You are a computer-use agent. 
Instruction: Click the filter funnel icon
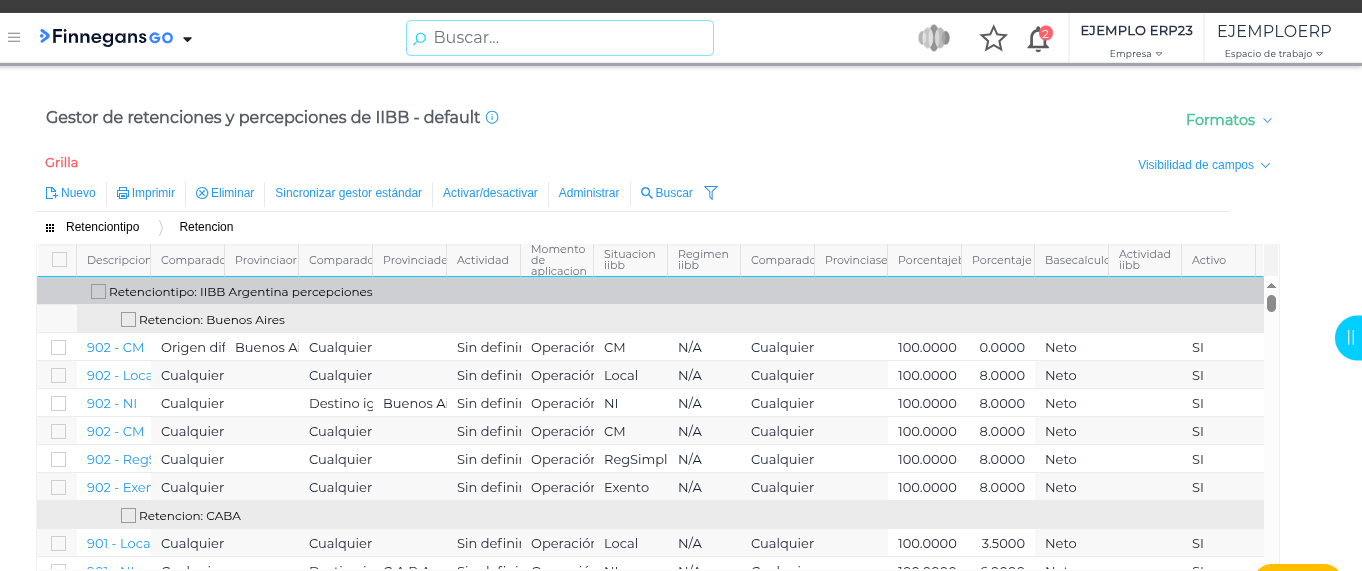(x=711, y=193)
